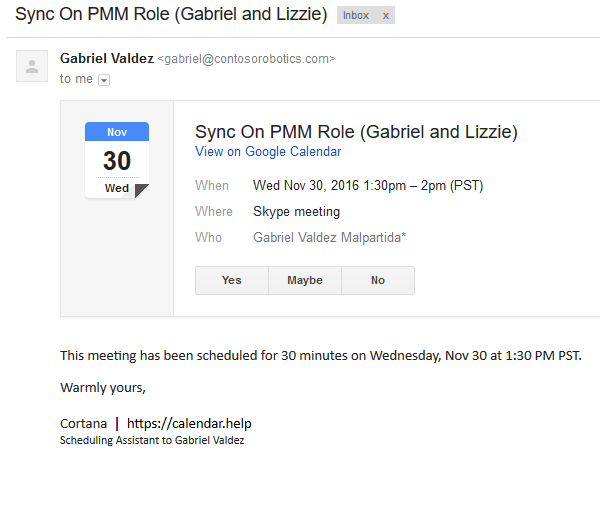
Task: Open the https://calendar.help link
Action: click(x=189, y=423)
